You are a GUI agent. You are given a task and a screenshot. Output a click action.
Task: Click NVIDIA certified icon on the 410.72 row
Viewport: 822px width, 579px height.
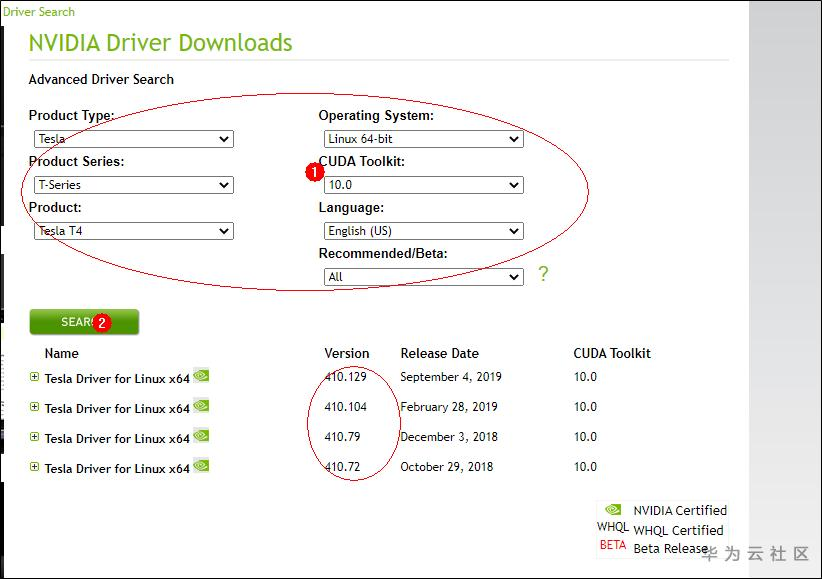201,465
